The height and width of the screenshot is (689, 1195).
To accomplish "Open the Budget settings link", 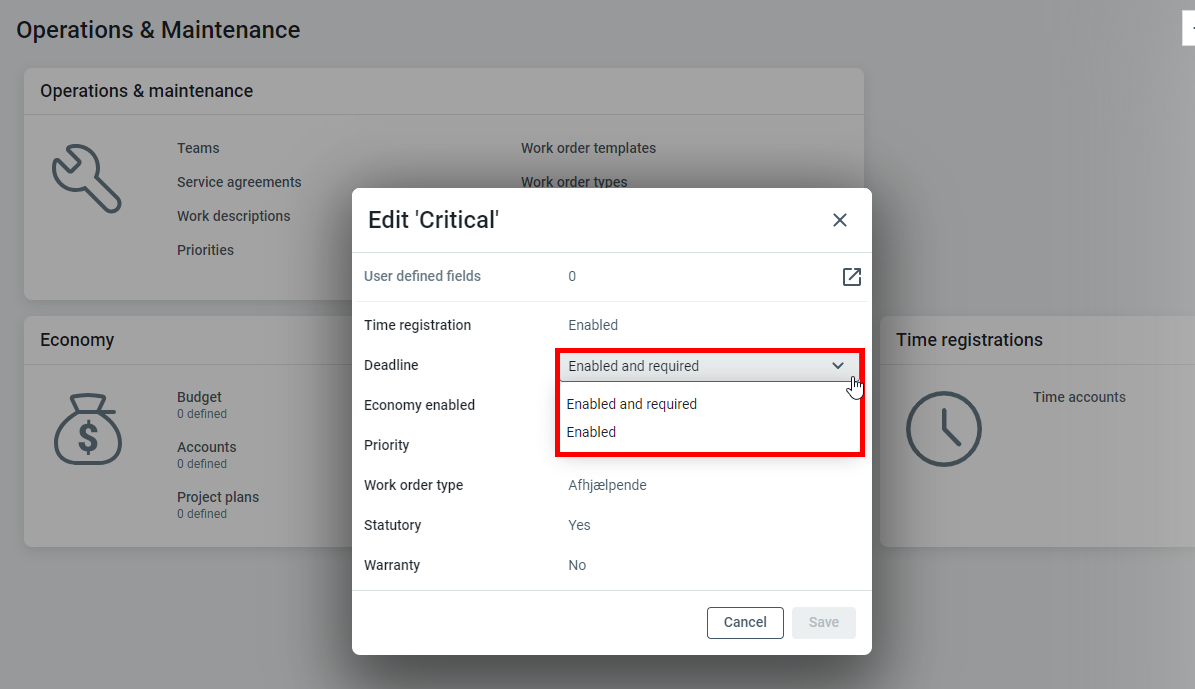I will pos(199,397).
